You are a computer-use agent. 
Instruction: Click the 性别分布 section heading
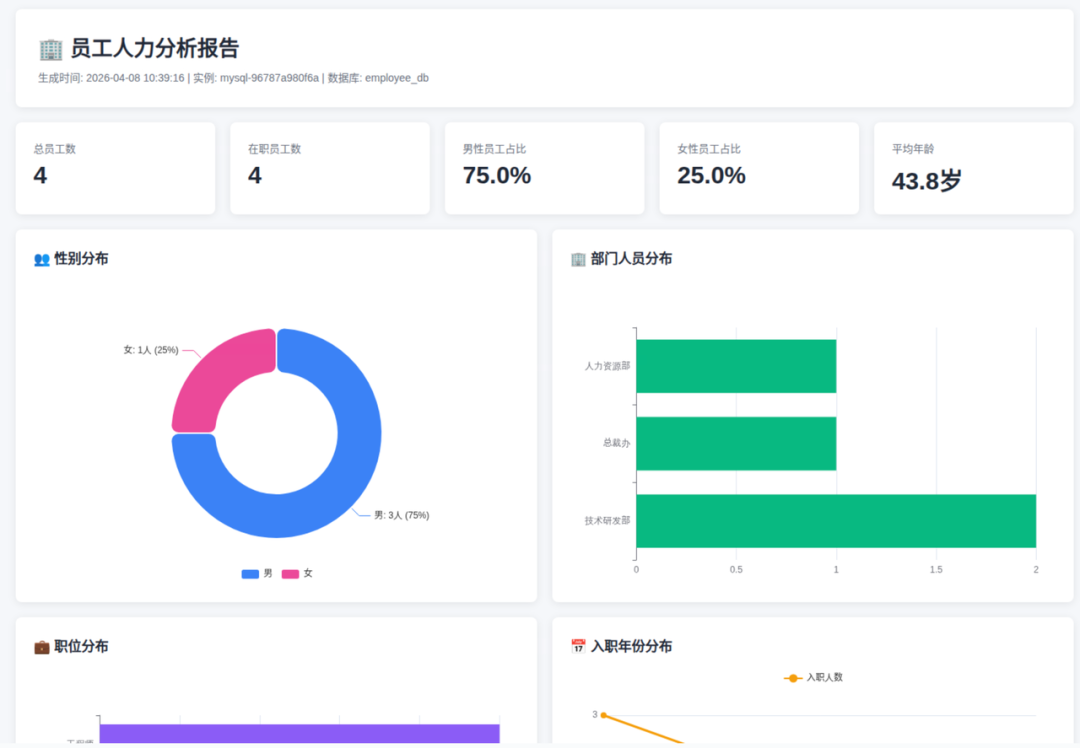click(x=81, y=259)
